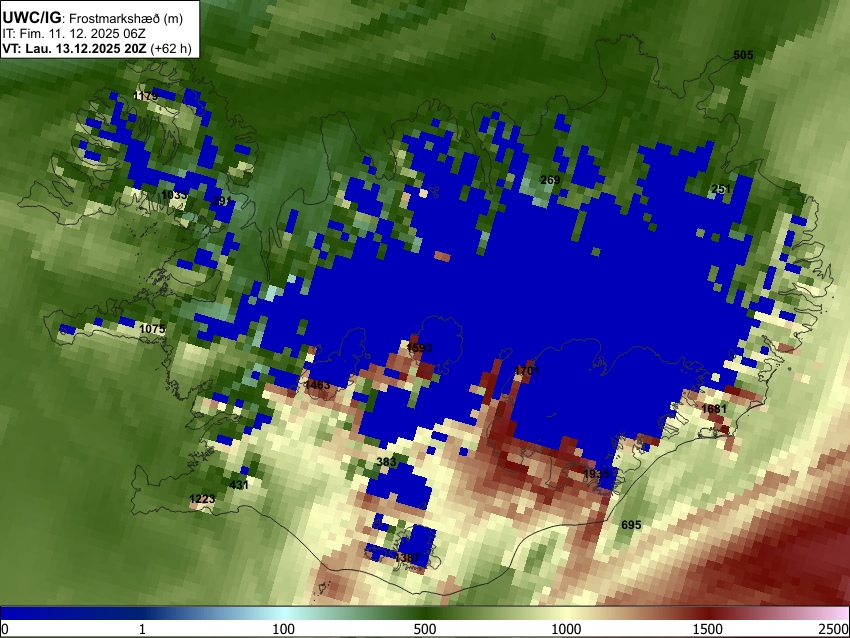Click the map value label 1593
This screenshot has width=850, height=638.
point(419,347)
